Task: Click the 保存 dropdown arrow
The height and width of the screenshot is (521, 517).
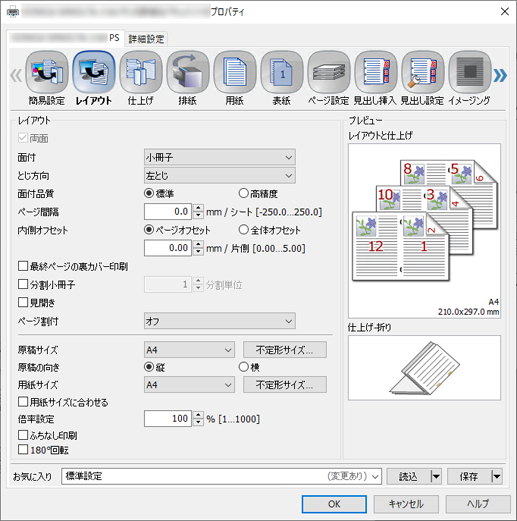Action: click(496, 476)
